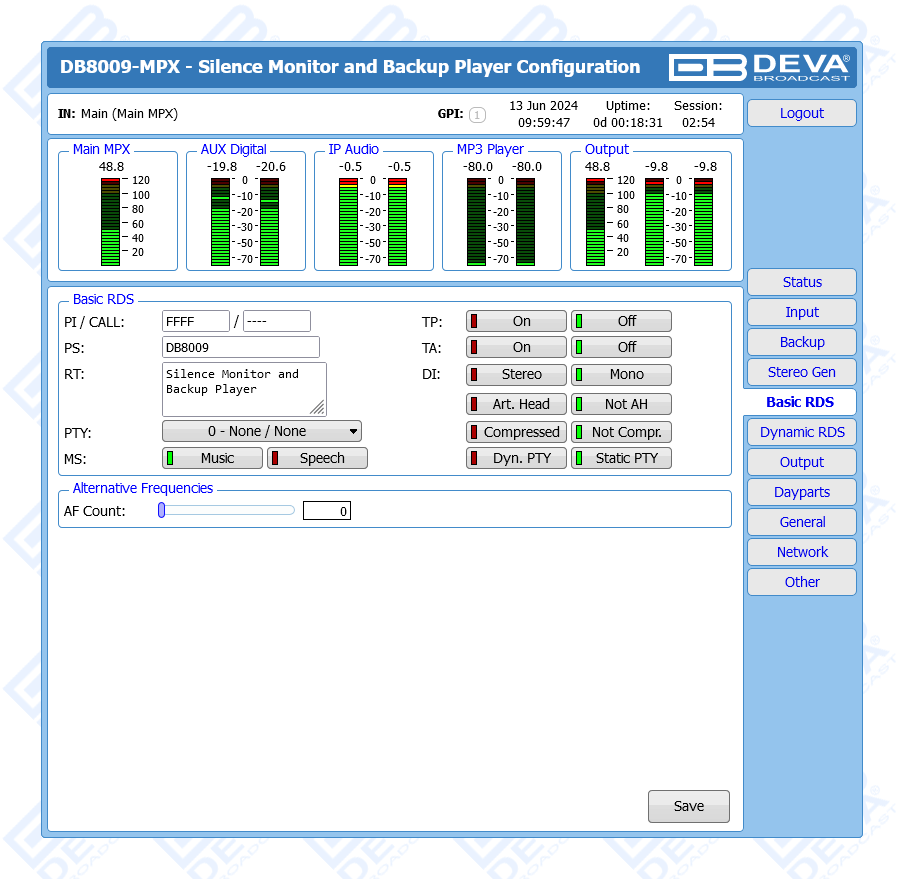Open the PTY dropdown list

[262, 431]
